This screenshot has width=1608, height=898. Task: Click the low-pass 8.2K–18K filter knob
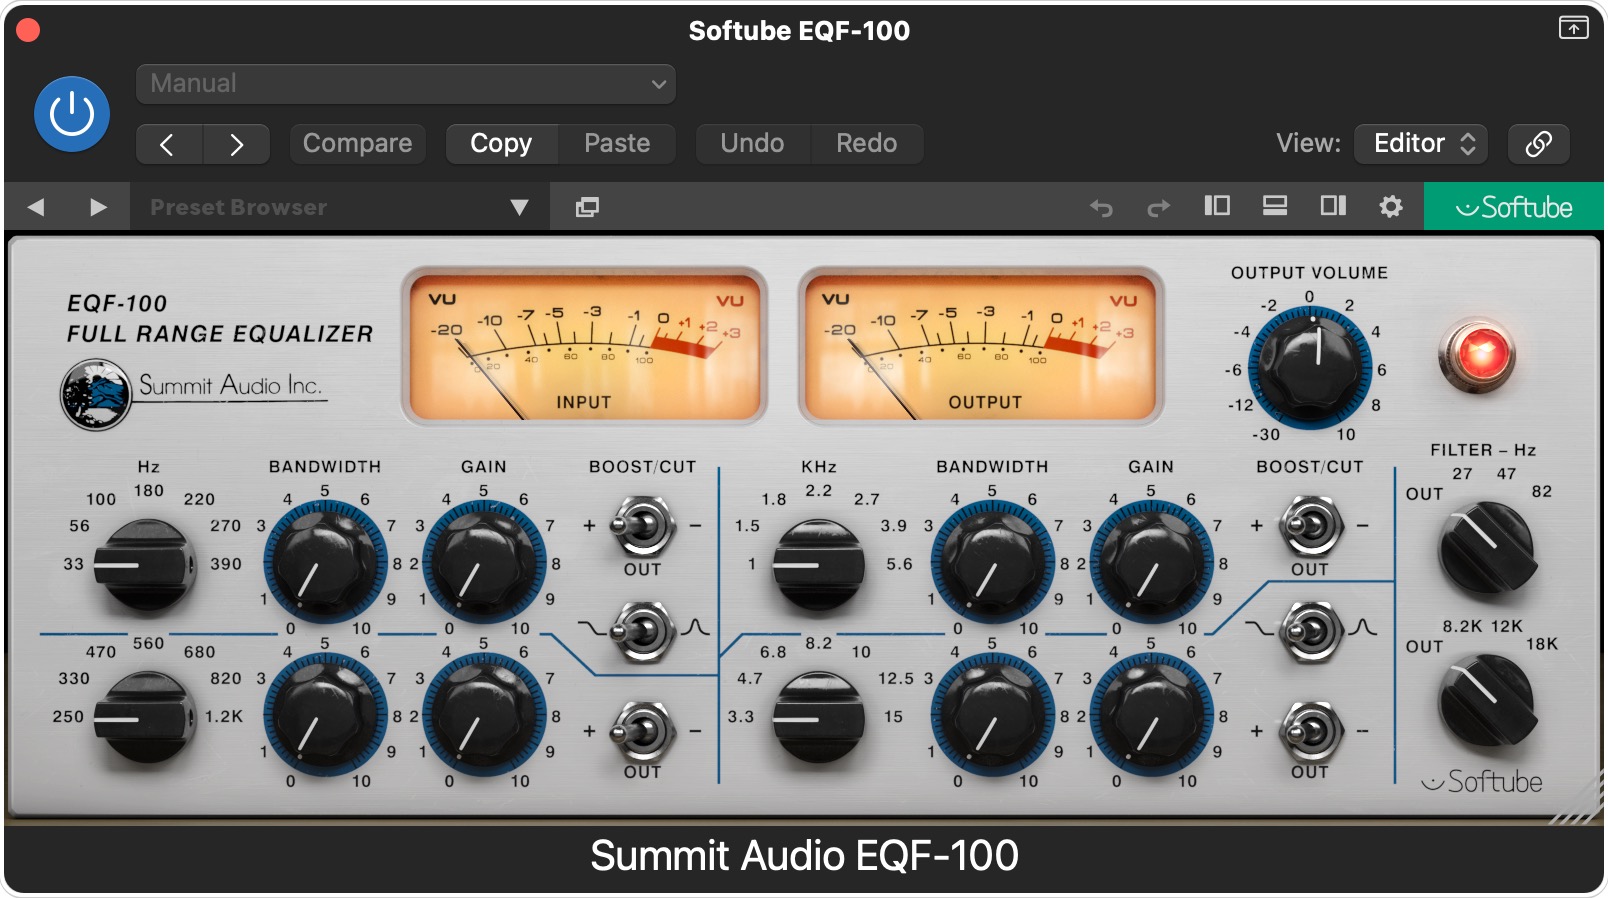pos(1486,700)
